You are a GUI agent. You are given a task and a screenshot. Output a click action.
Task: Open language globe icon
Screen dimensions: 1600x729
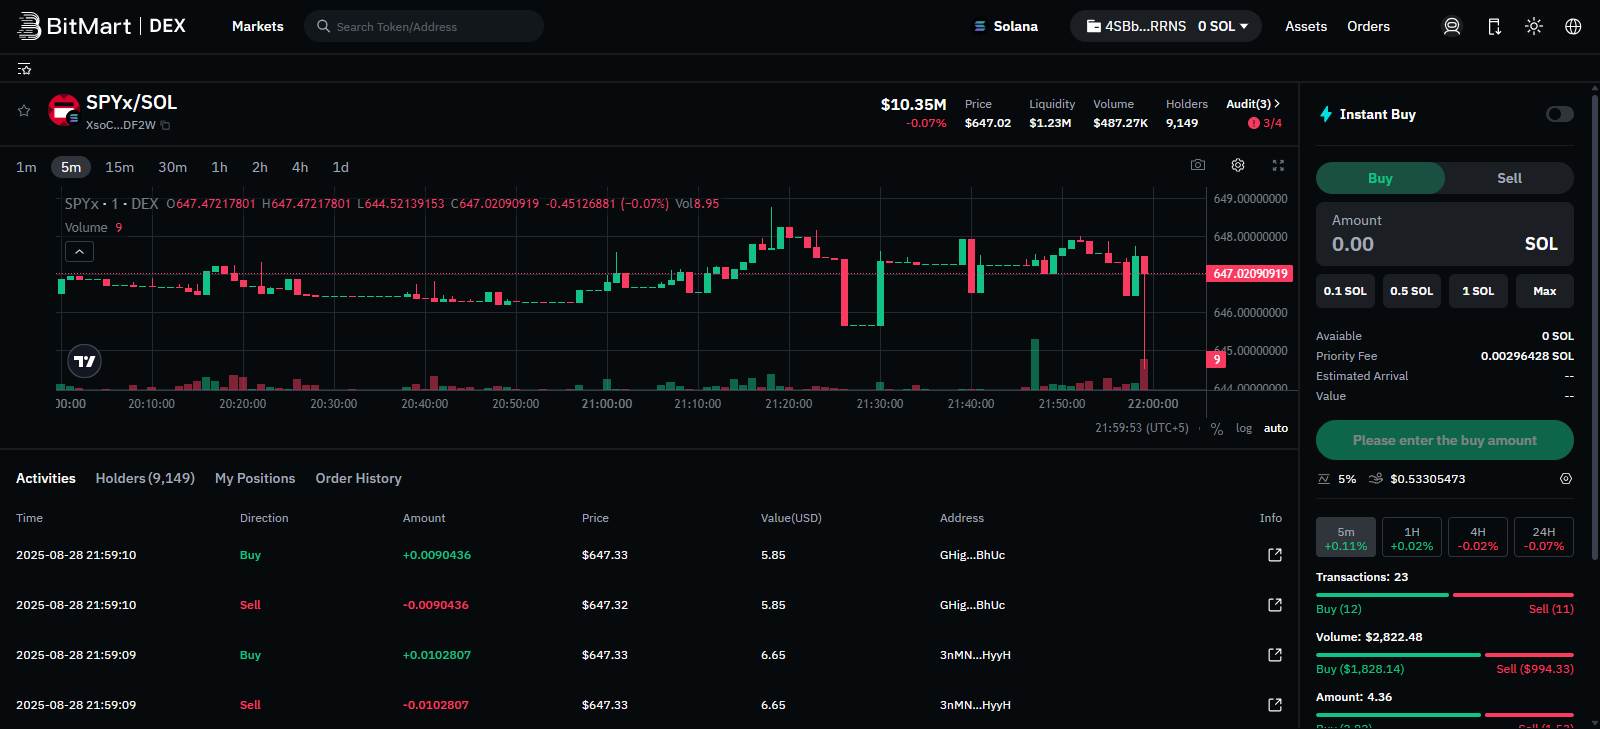(x=1573, y=27)
